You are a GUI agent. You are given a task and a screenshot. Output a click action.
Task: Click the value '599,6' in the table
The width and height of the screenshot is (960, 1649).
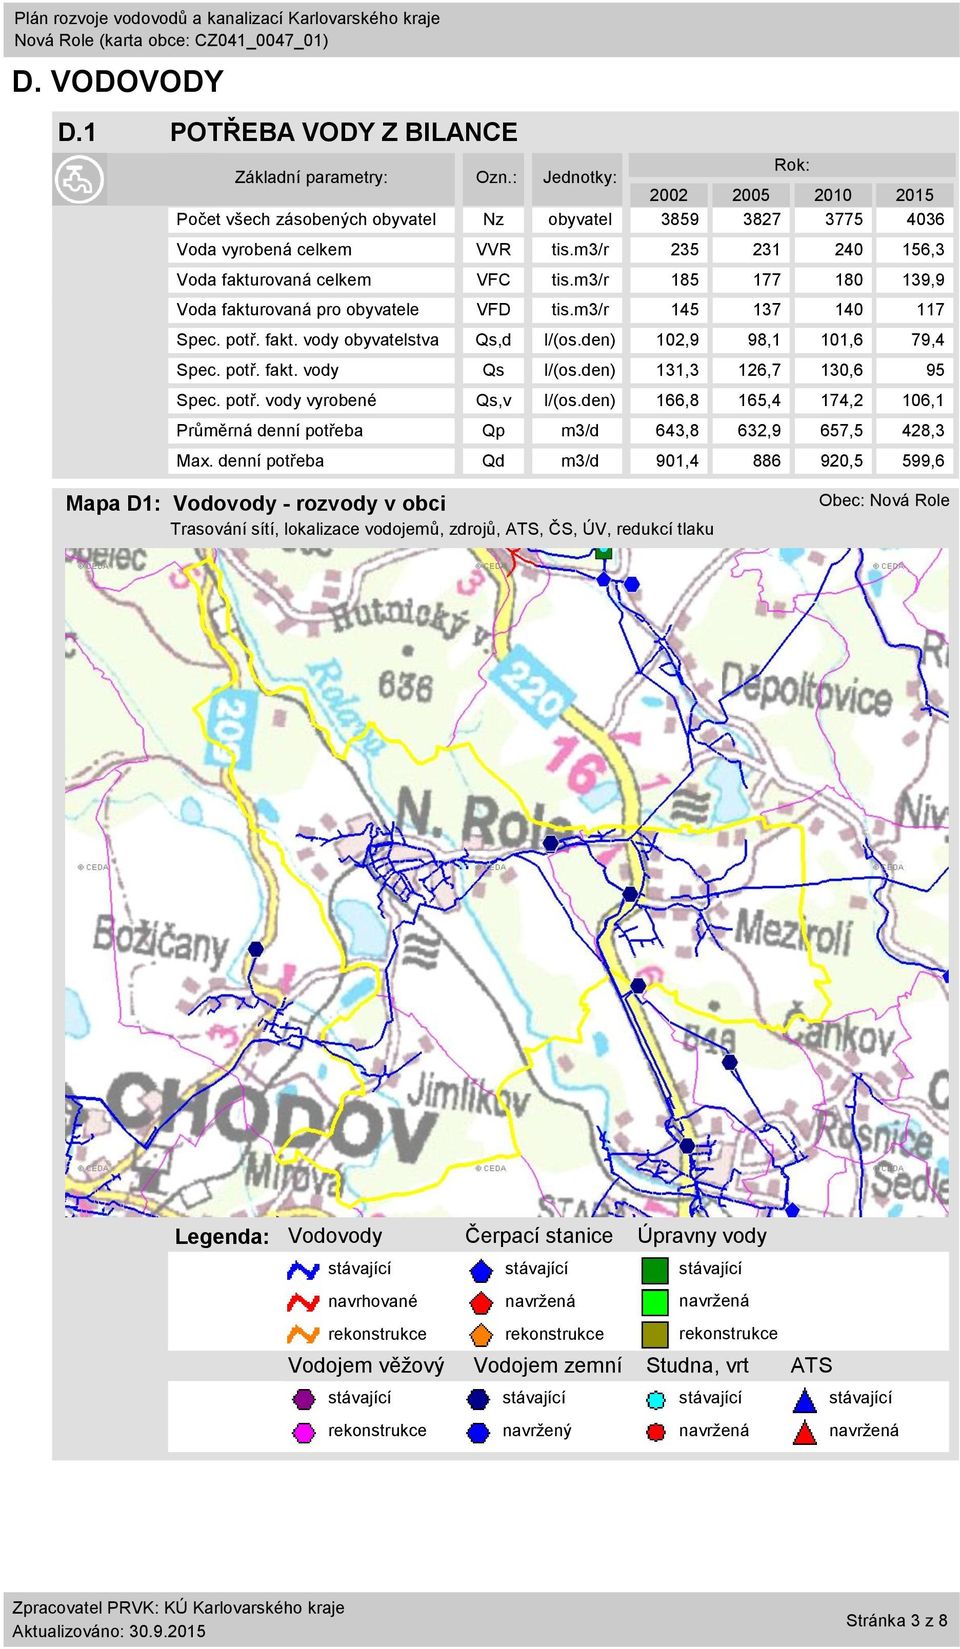pyautogui.click(x=923, y=460)
